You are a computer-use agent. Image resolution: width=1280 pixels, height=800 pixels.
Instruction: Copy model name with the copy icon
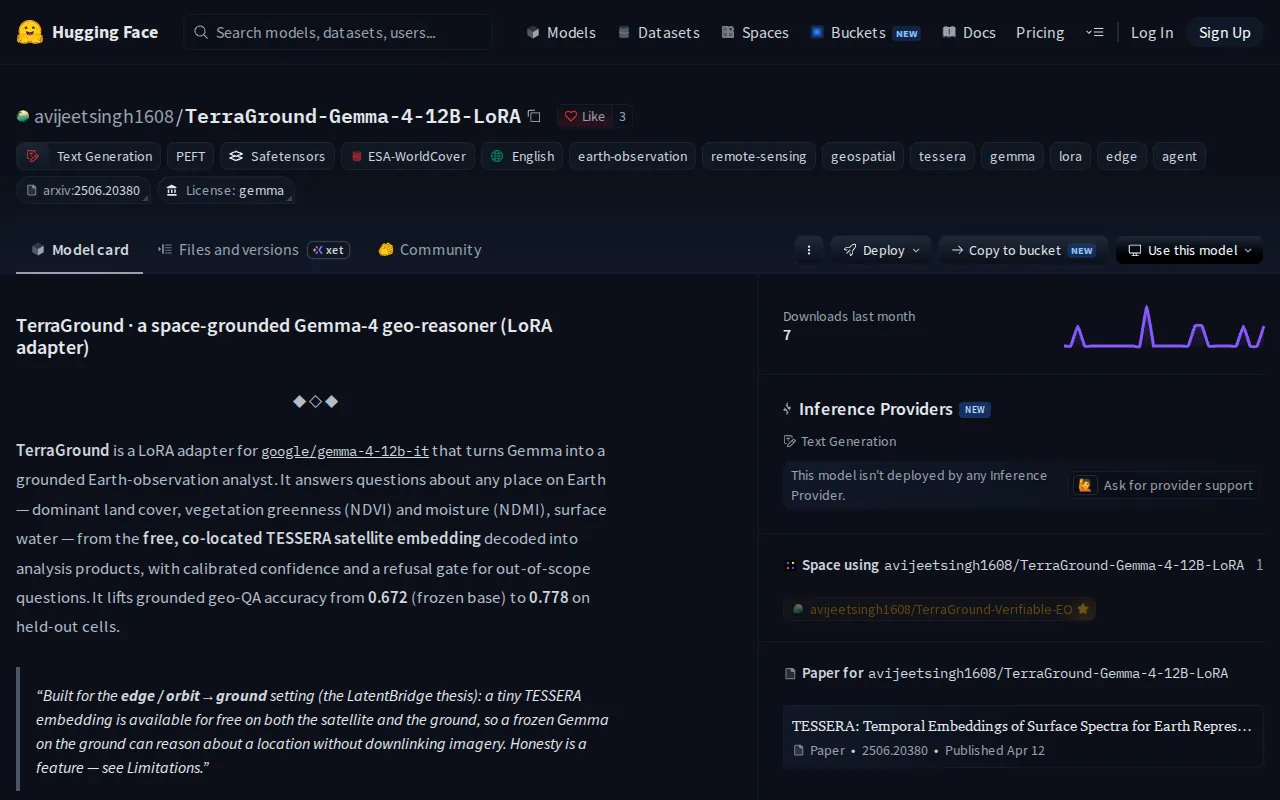(x=534, y=116)
